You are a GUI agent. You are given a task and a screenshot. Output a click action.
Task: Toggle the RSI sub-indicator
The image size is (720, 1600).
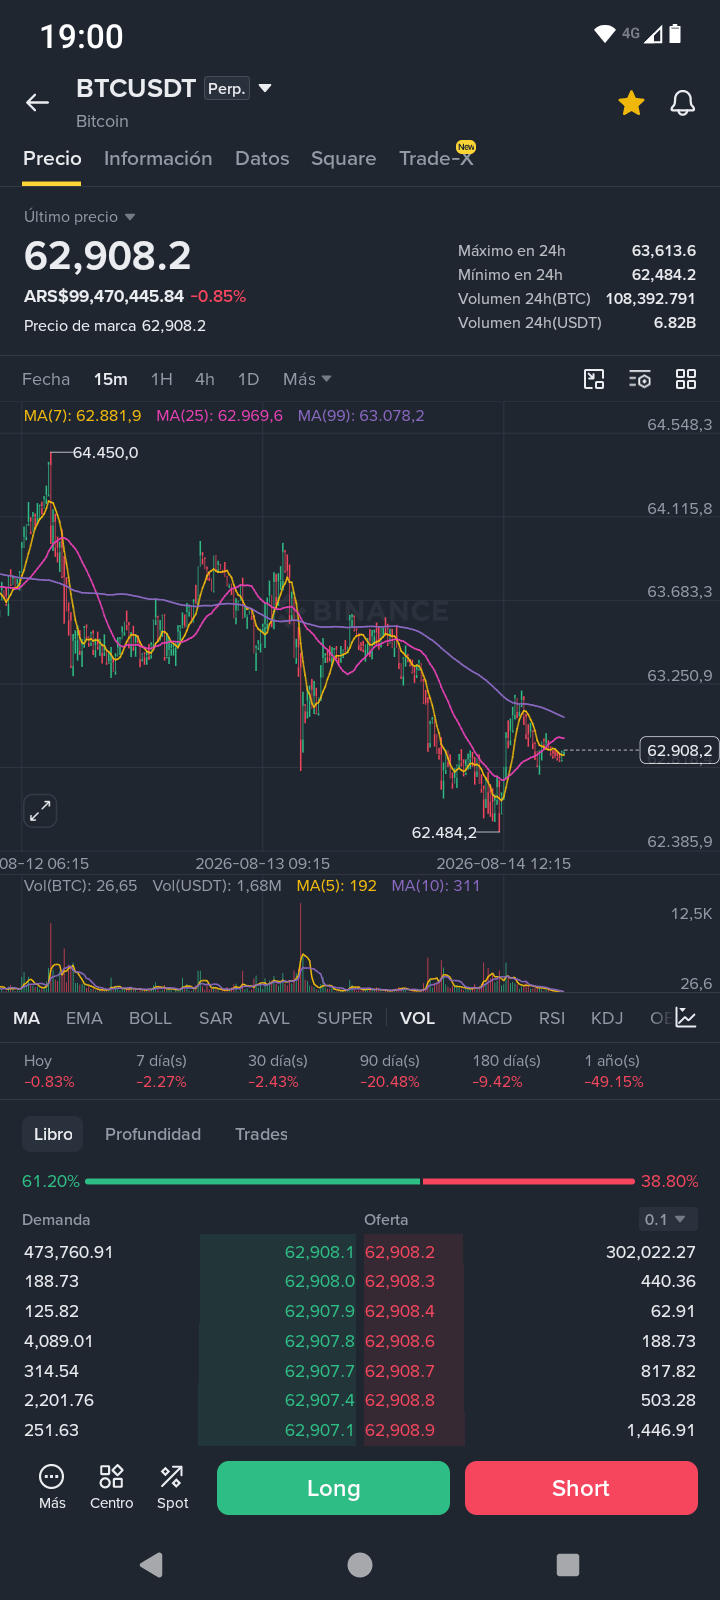pyautogui.click(x=552, y=1018)
